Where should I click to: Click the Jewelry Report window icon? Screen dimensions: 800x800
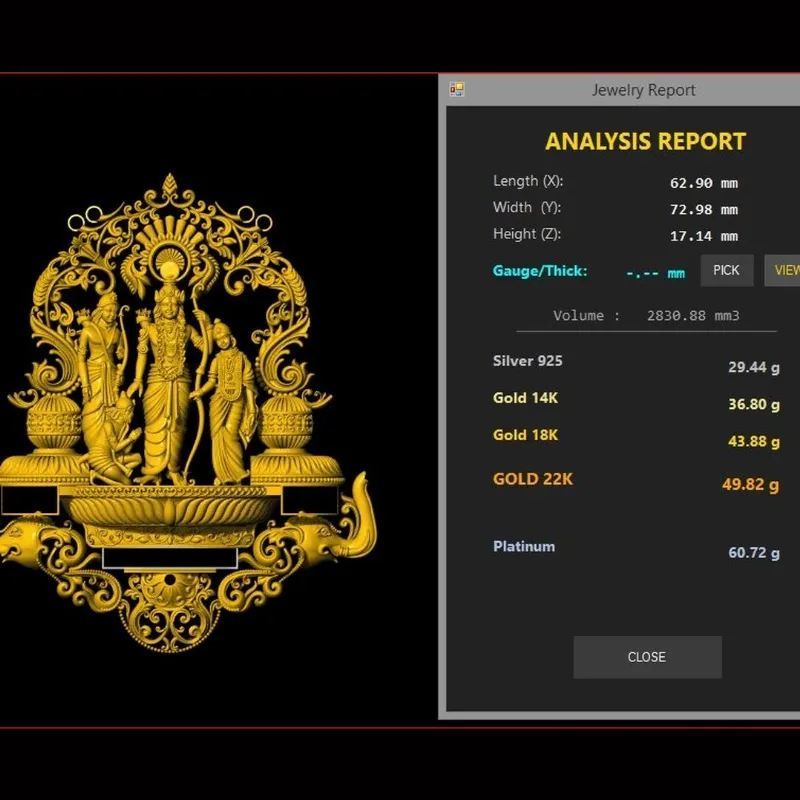click(456, 90)
